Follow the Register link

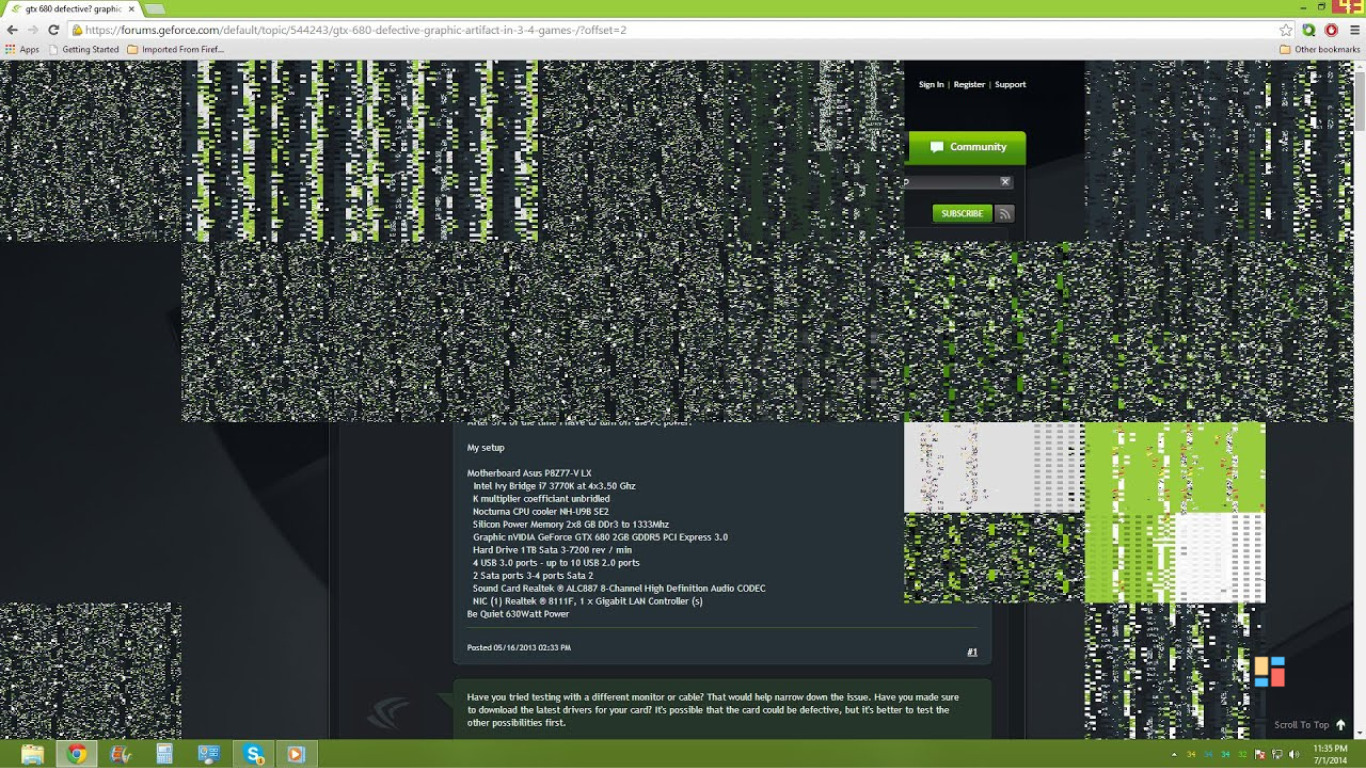[x=969, y=85]
